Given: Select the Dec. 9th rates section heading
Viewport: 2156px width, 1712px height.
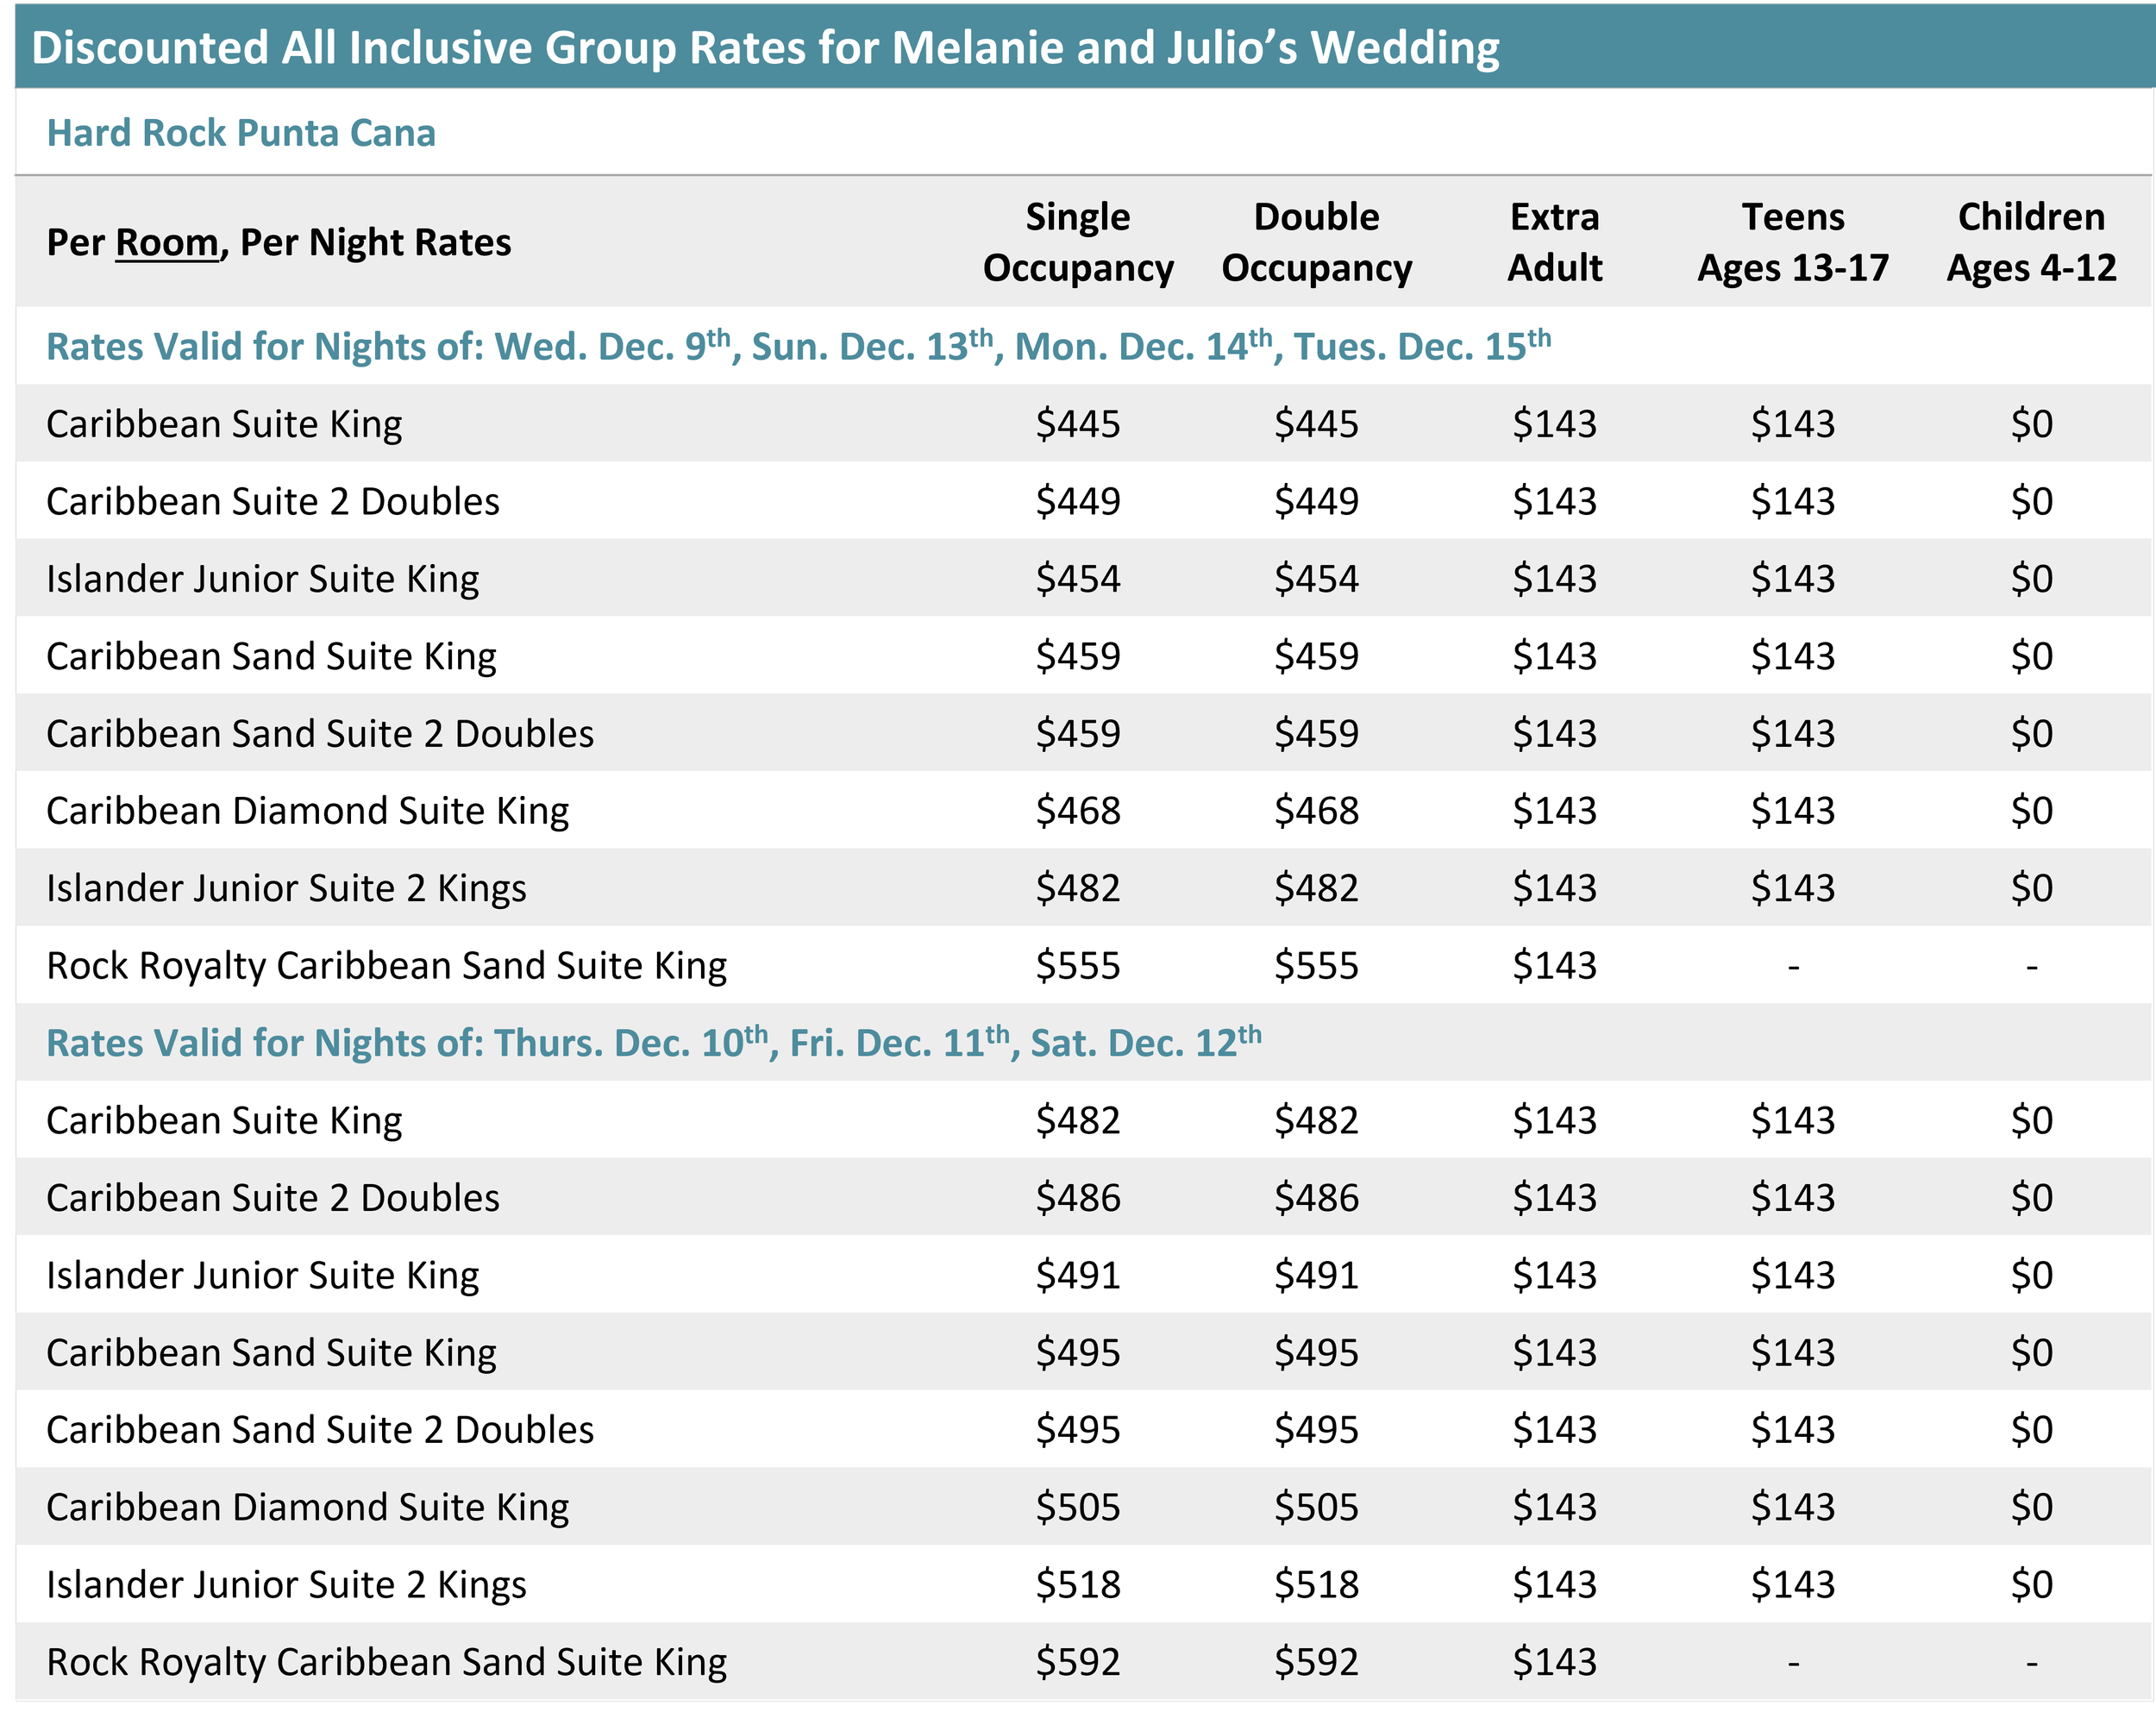Looking at the screenshot, I should [798, 346].
